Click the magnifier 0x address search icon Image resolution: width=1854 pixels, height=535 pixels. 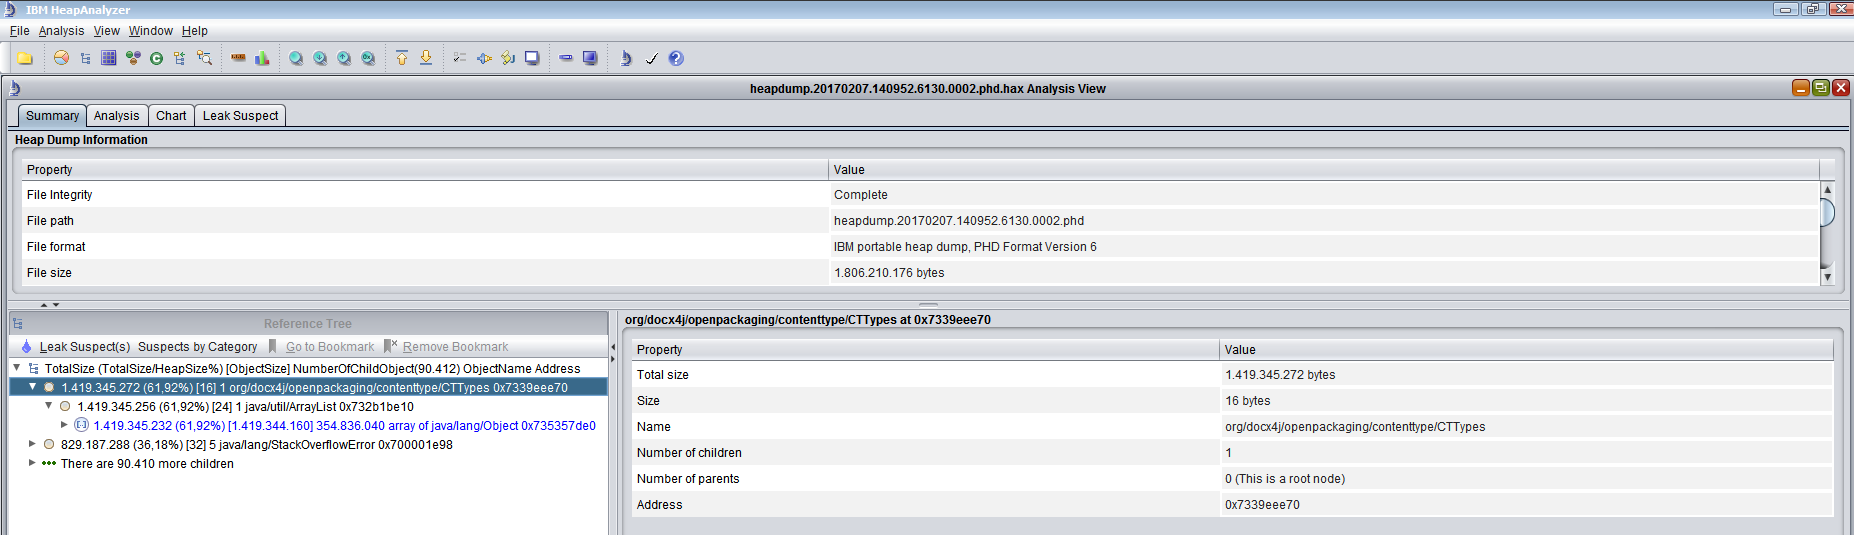click(x=368, y=58)
